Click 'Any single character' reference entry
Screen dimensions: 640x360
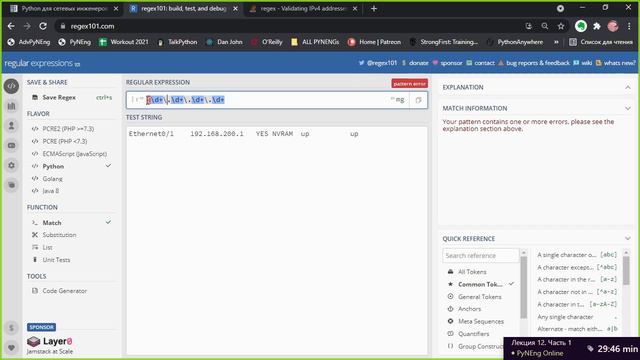[577, 317]
